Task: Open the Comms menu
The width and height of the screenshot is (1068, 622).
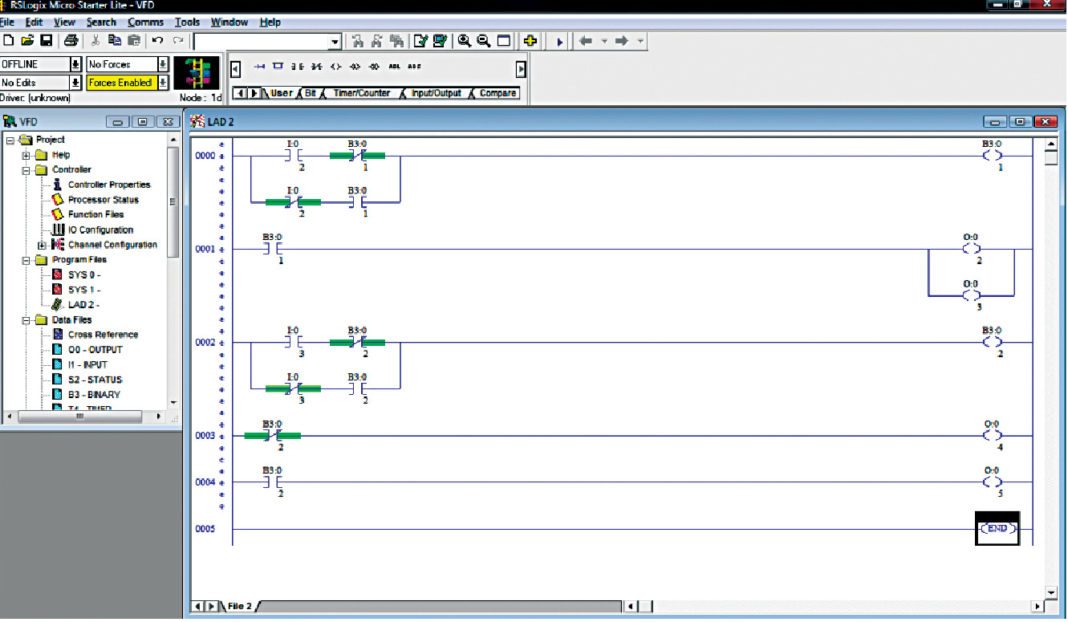Action: coord(146,21)
